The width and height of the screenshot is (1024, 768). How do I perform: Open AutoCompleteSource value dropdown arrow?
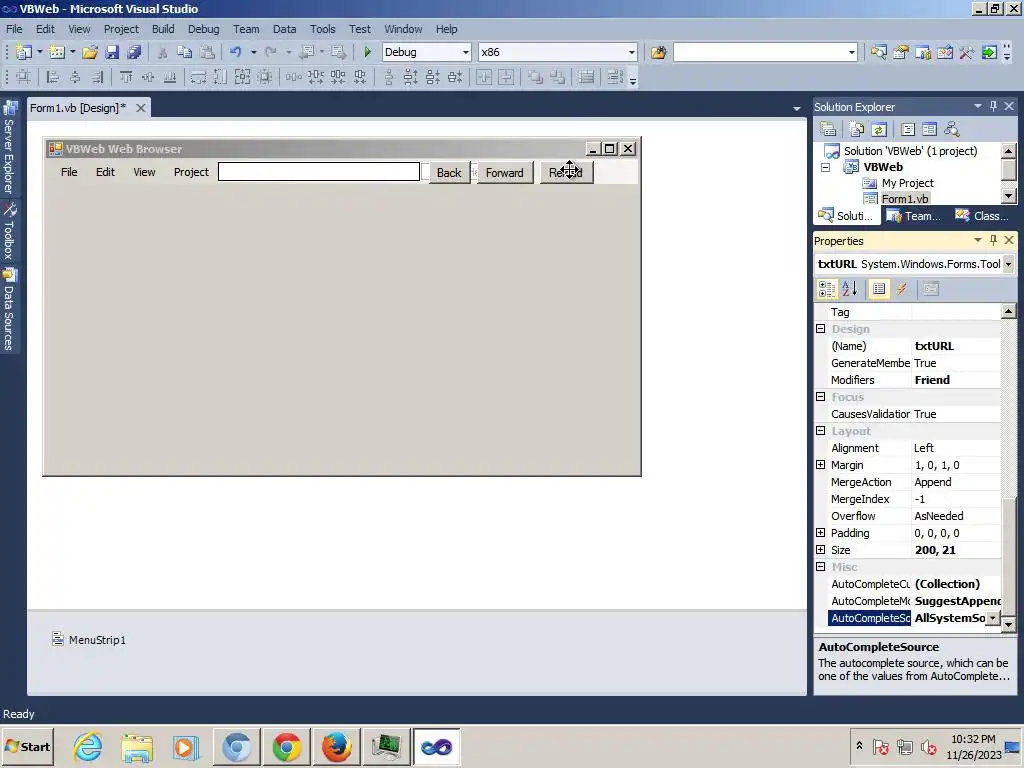click(x=993, y=618)
